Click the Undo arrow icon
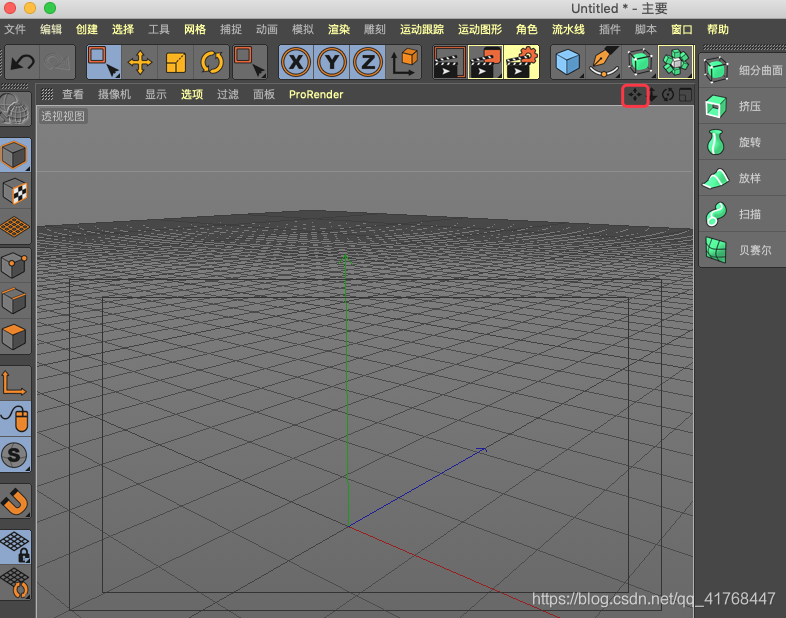This screenshot has width=786, height=618. [22, 62]
